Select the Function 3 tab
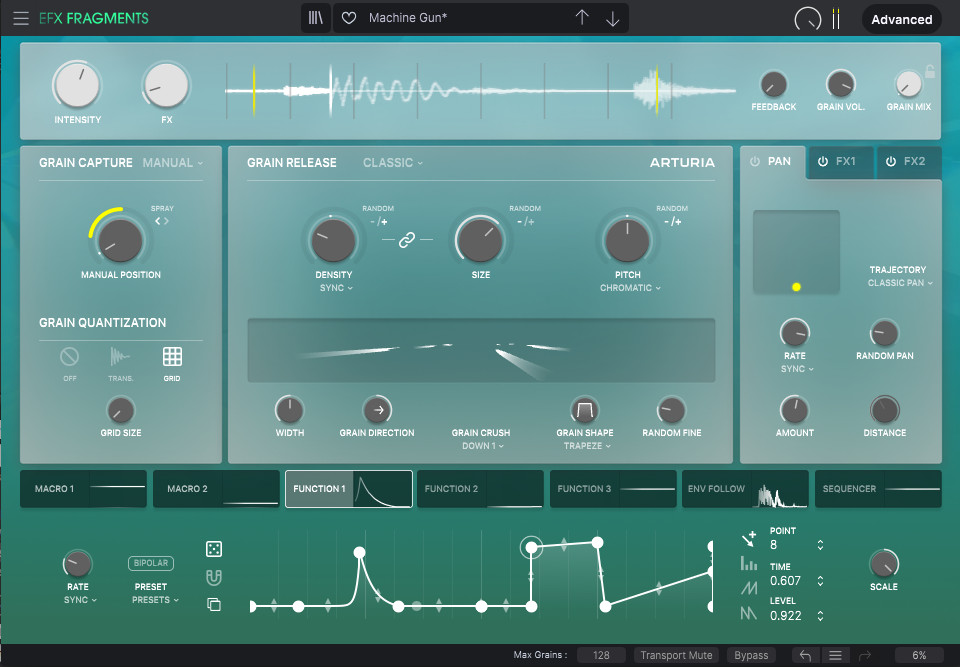This screenshot has width=960, height=667. click(x=613, y=489)
